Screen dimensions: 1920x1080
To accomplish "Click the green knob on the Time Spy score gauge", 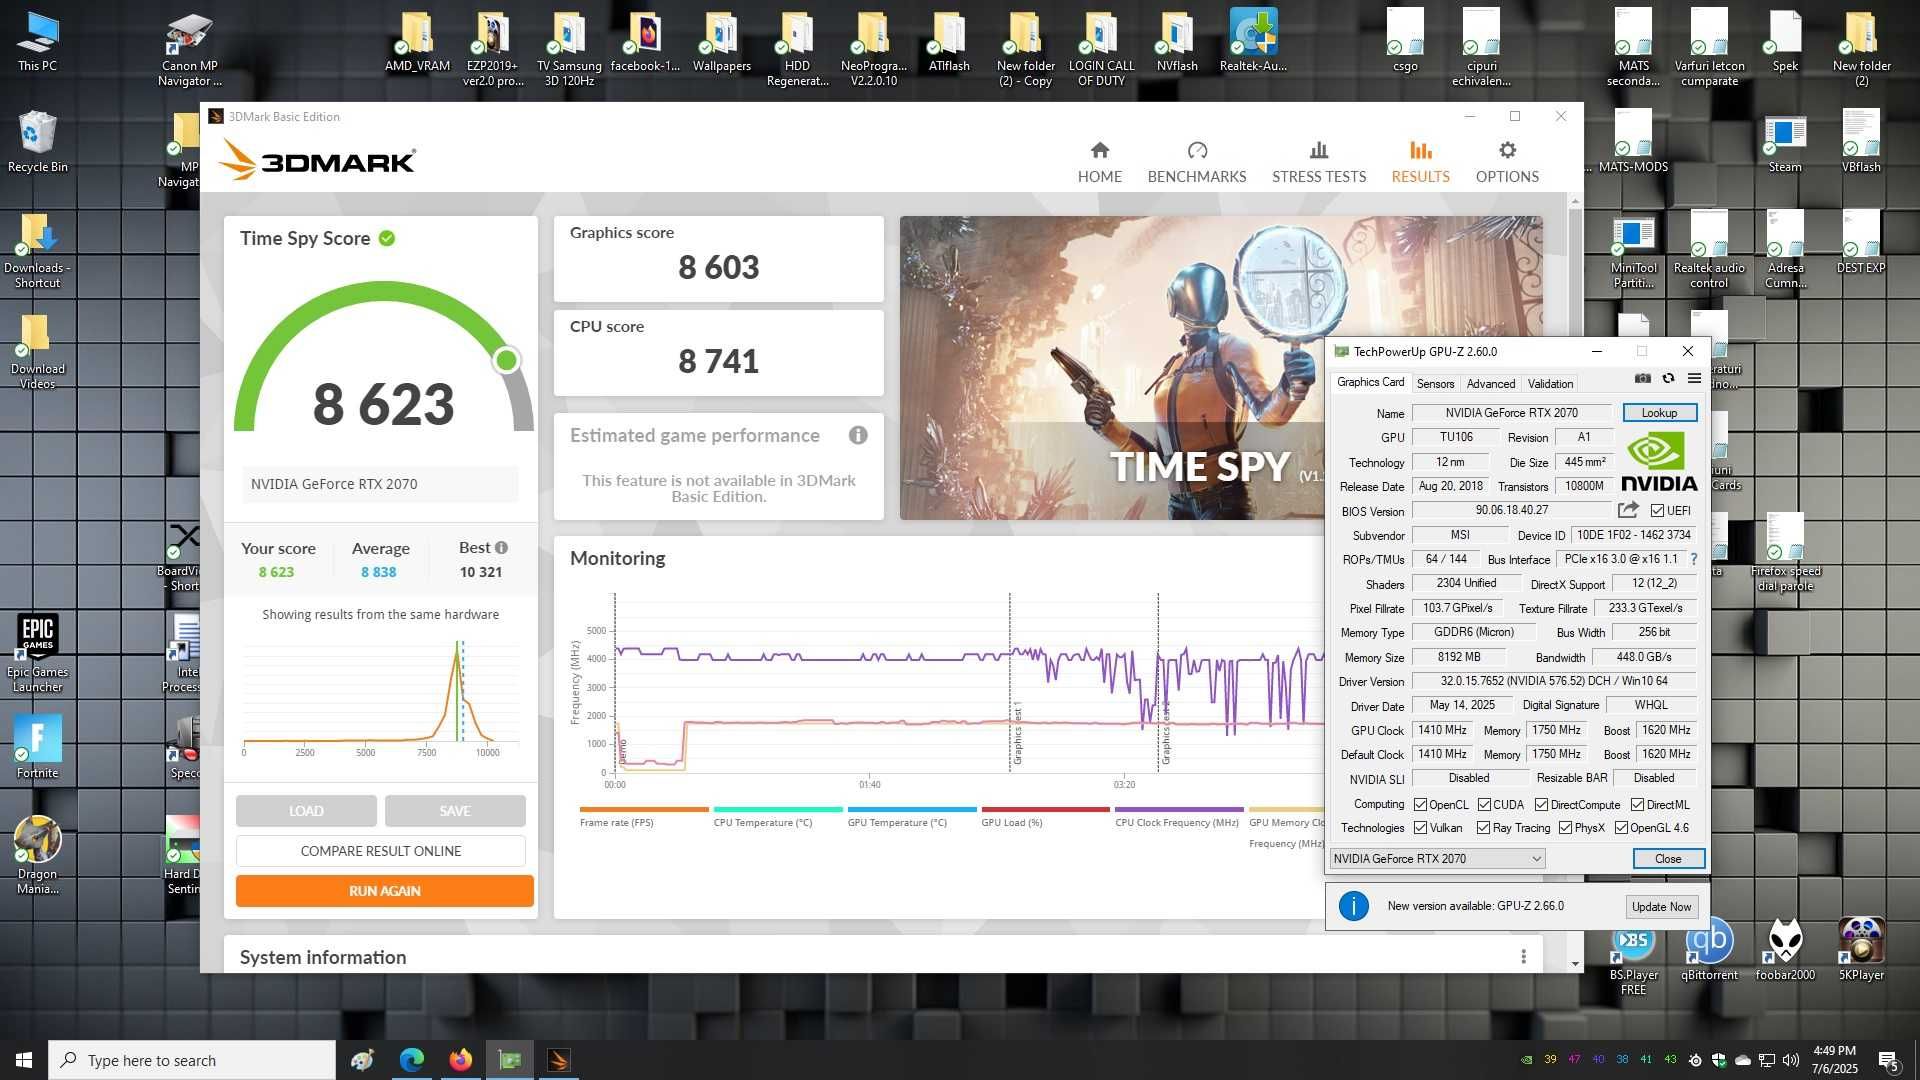I will pyautogui.click(x=507, y=360).
